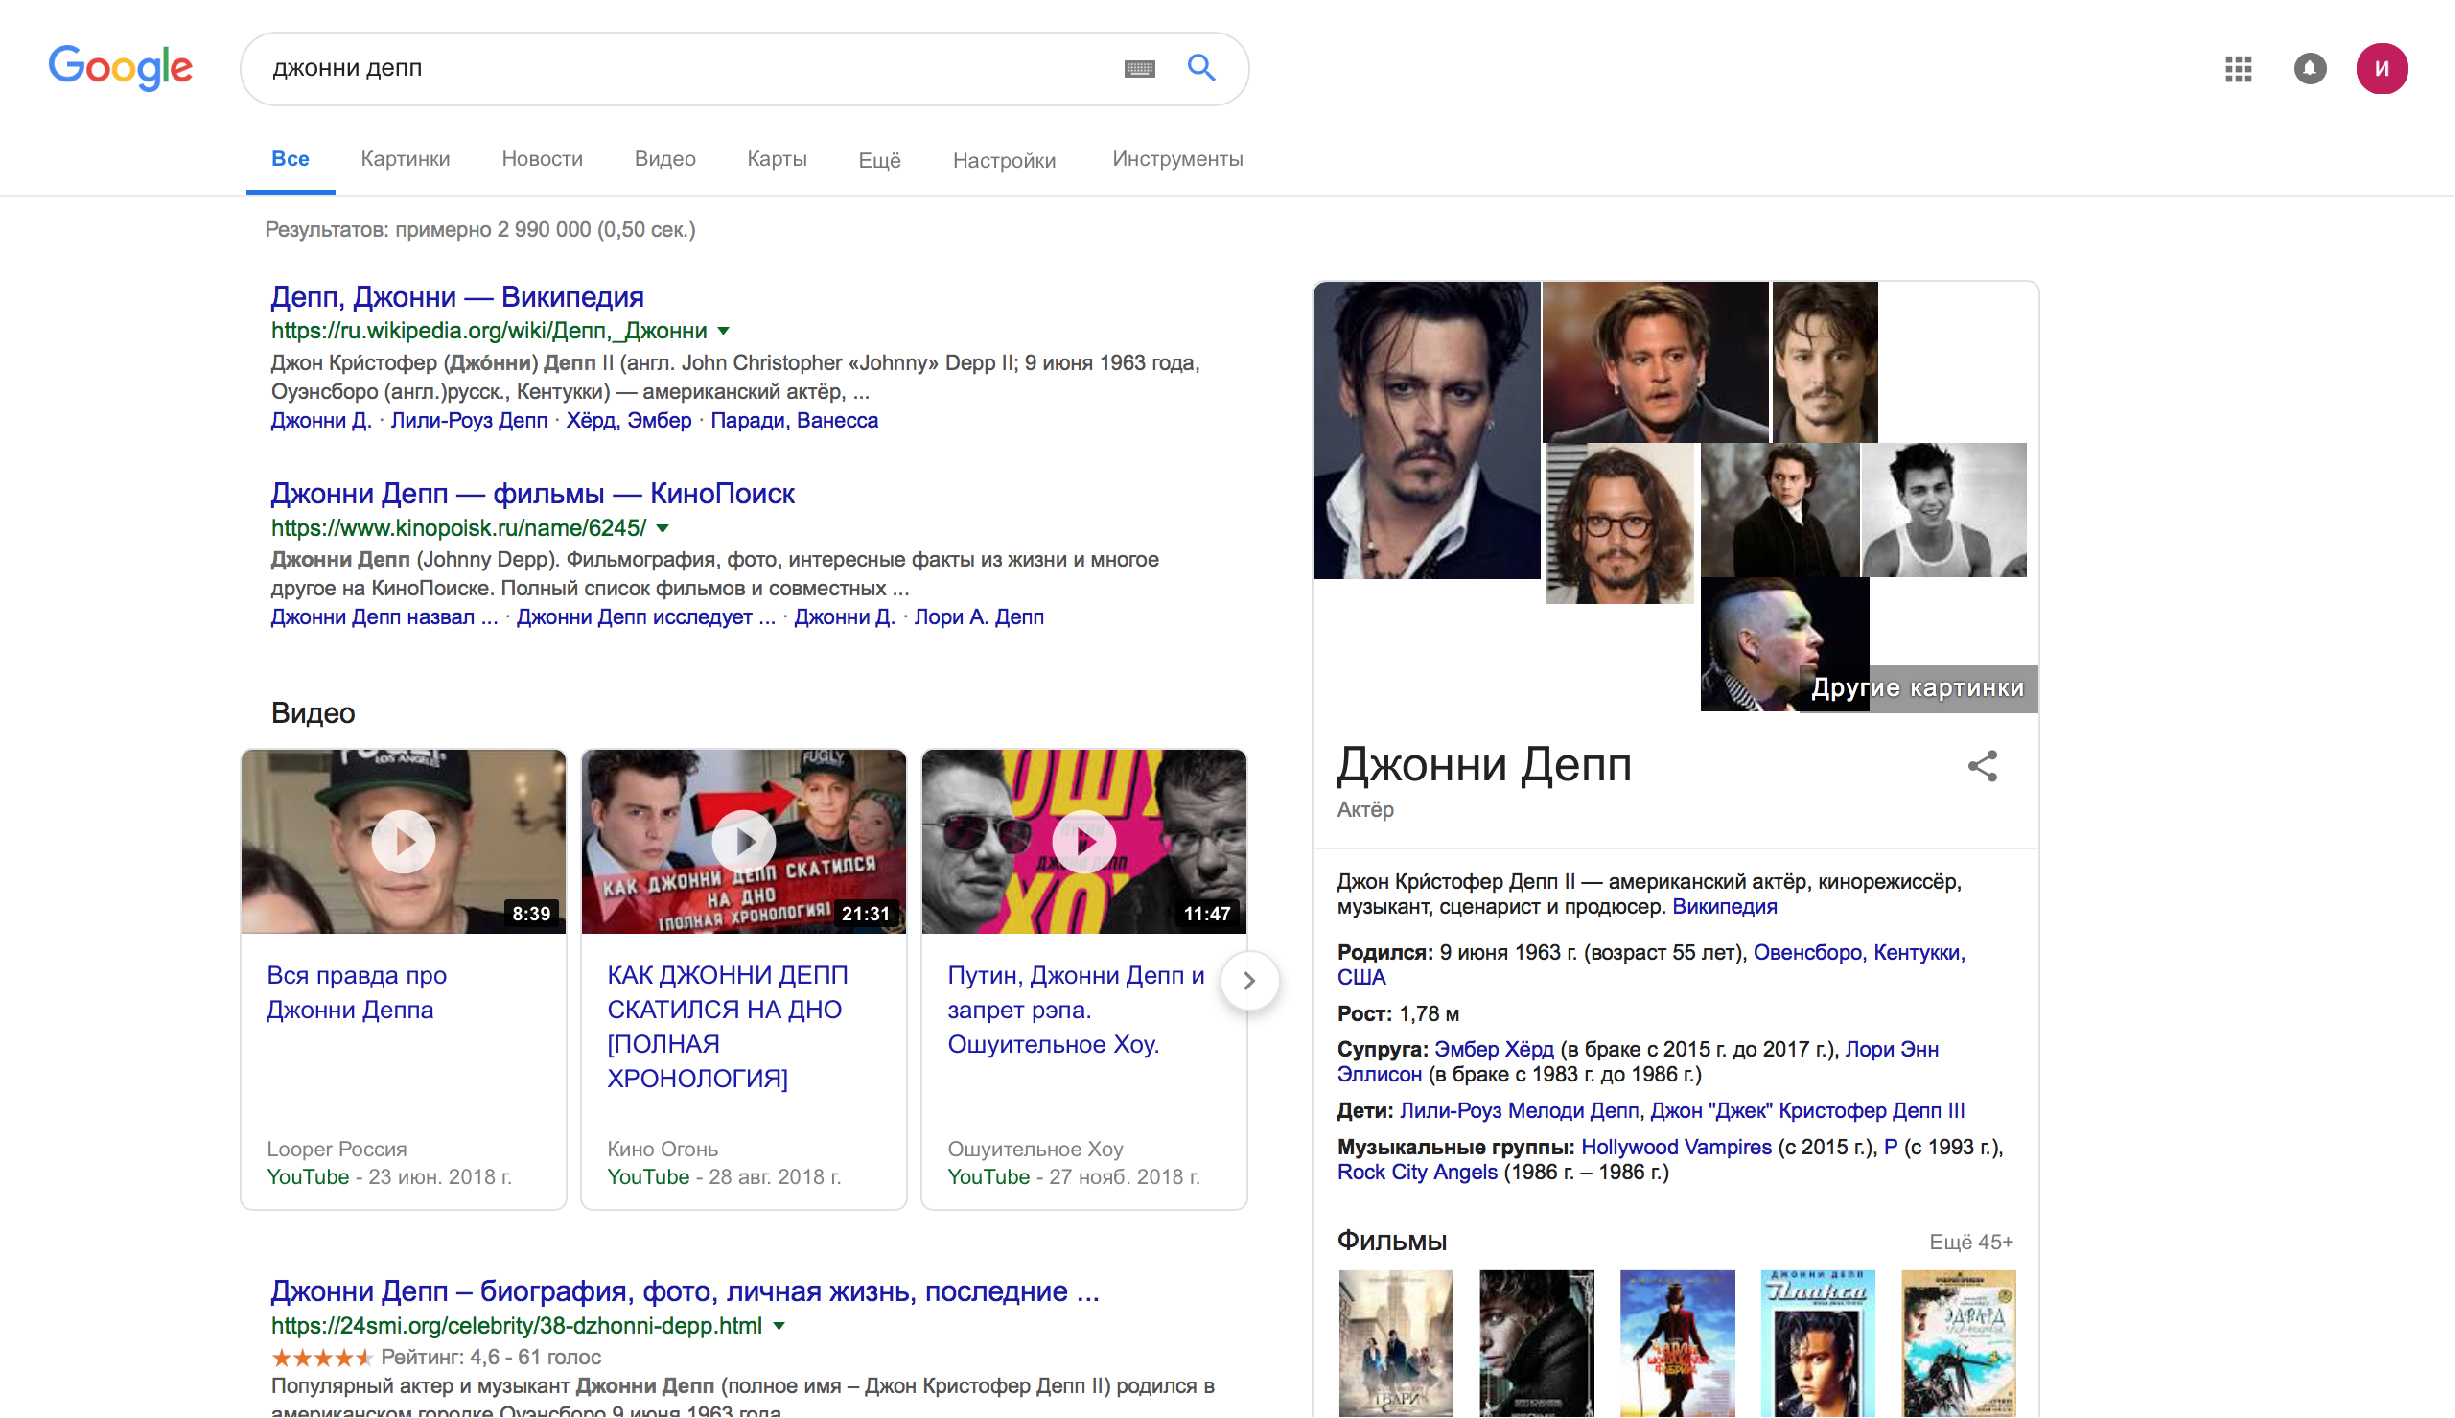Open the 'Джонни Депп – биография, фото' result
2455x1418 pixels.
pos(685,1291)
